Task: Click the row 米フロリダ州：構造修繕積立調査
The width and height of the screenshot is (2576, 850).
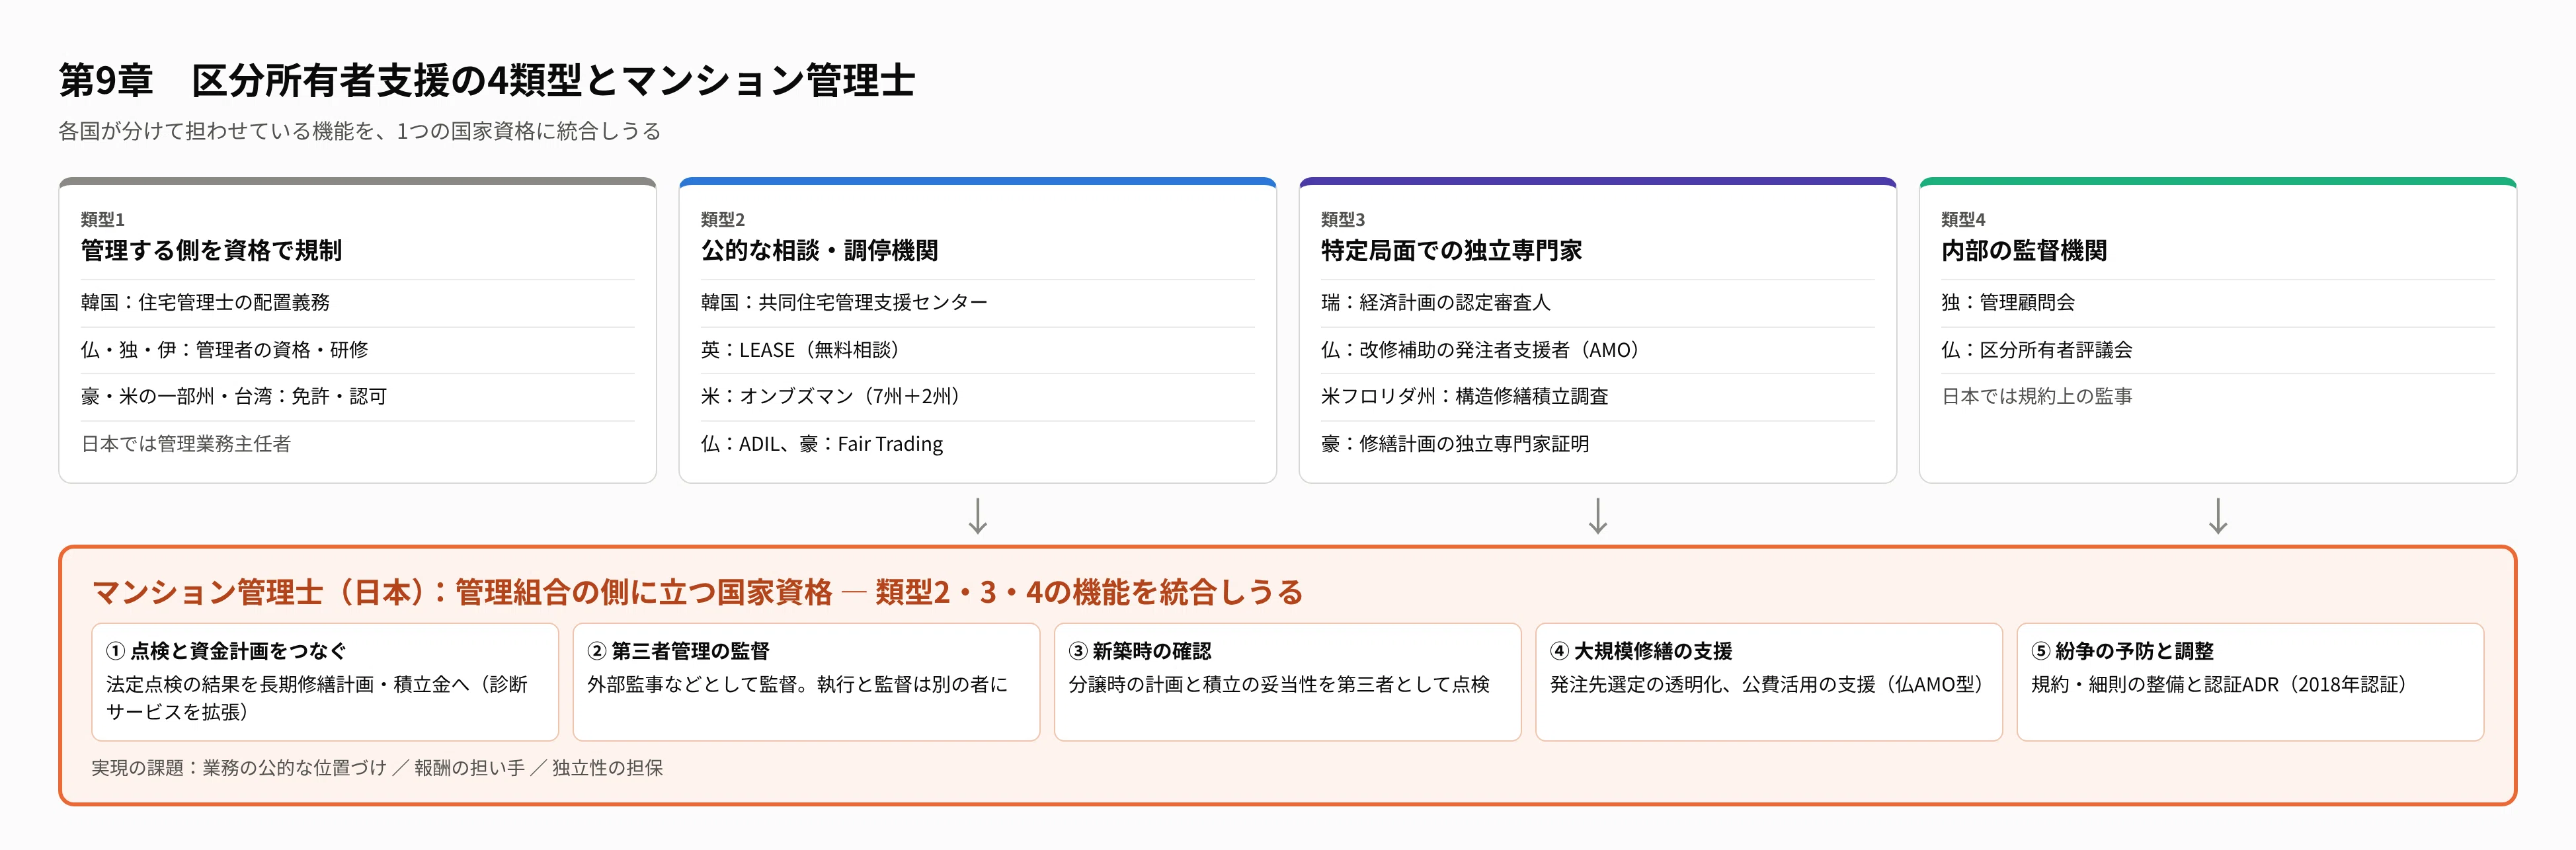Action: click(1597, 396)
